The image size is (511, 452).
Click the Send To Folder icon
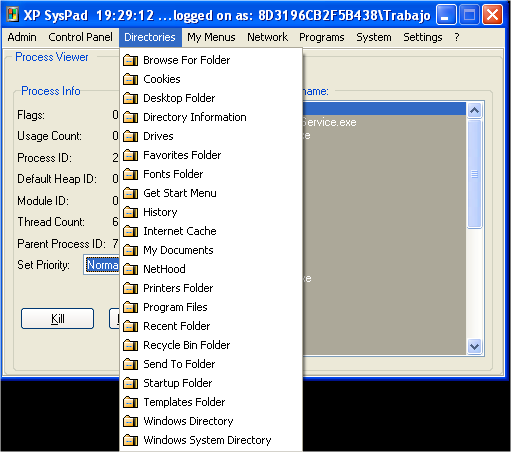pos(130,364)
